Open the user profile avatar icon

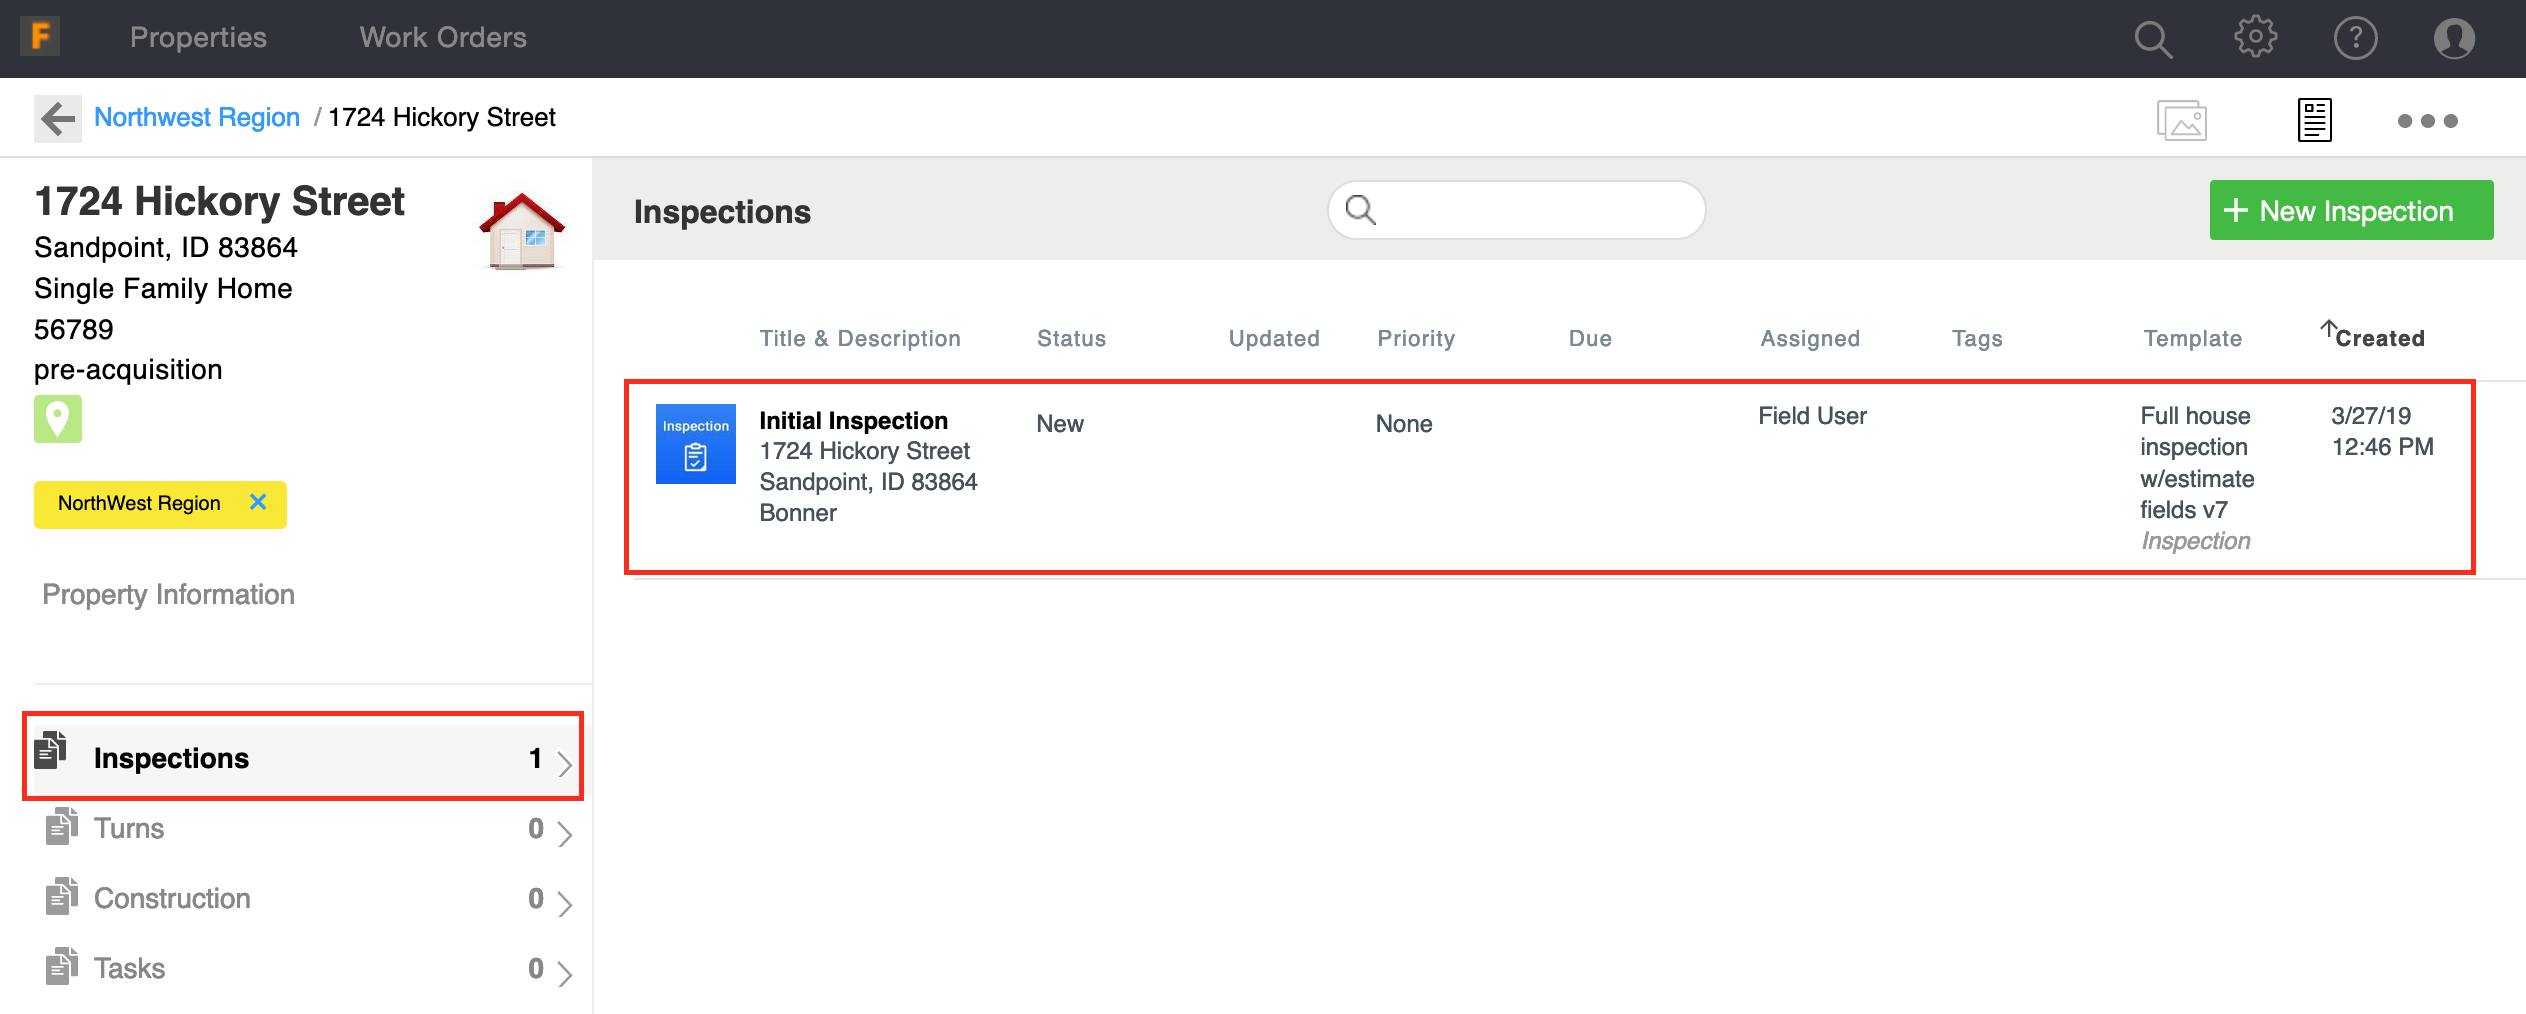[2453, 39]
